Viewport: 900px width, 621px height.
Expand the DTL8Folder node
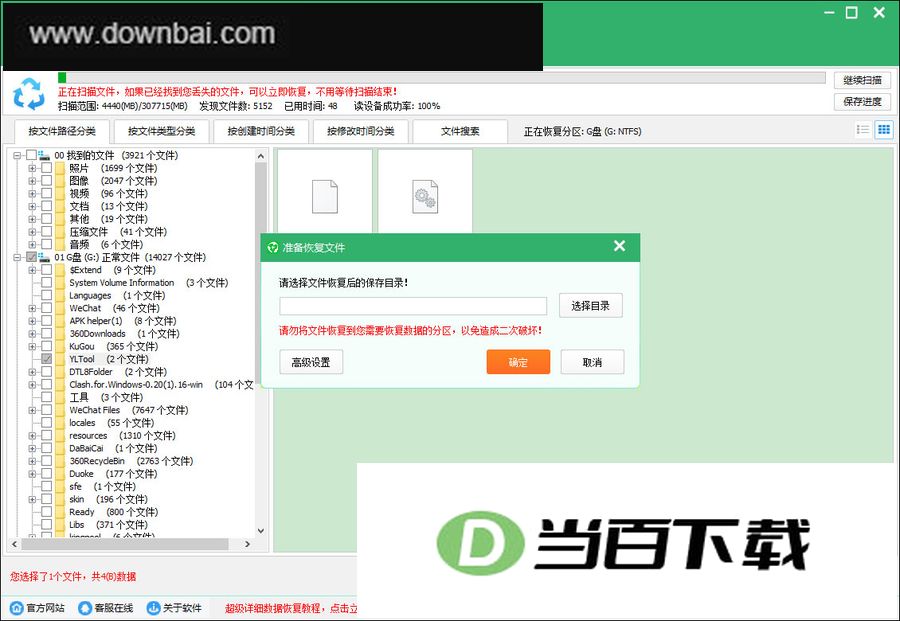pyautogui.click(x=32, y=372)
